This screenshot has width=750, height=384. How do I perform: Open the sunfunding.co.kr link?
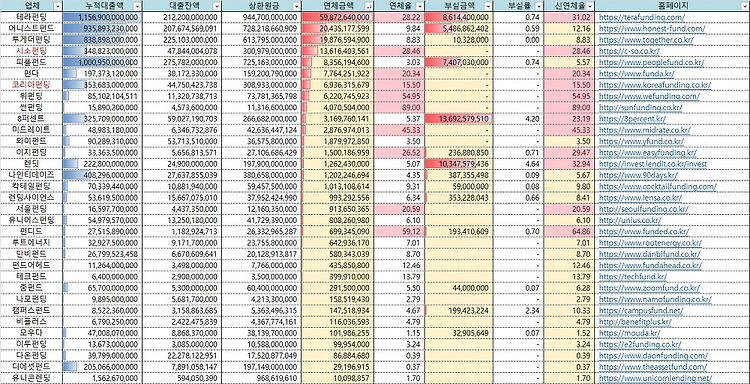pos(640,108)
